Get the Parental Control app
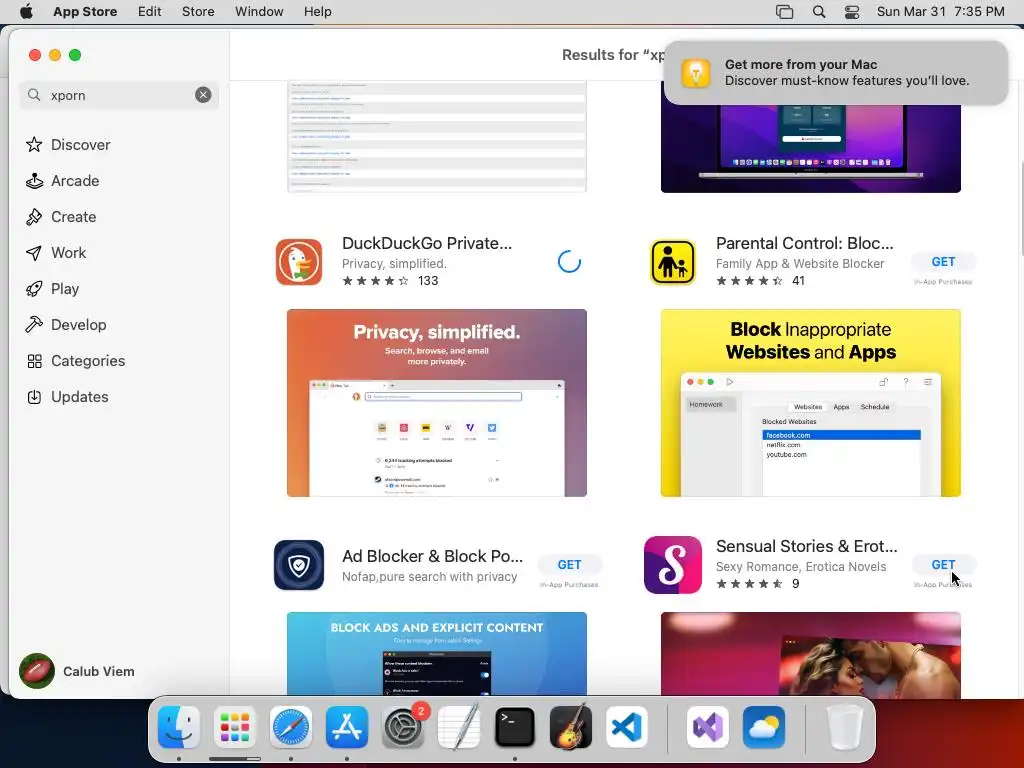Screen dimensions: 1024x768 coord(943,262)
